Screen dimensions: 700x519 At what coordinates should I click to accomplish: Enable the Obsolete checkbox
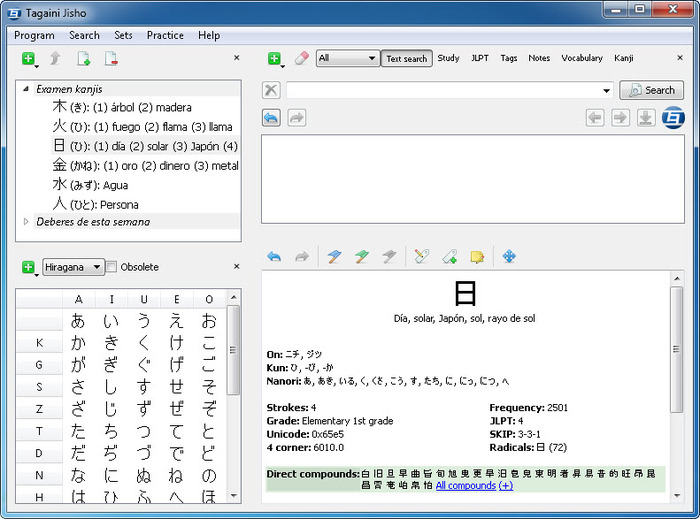[111, 267]
